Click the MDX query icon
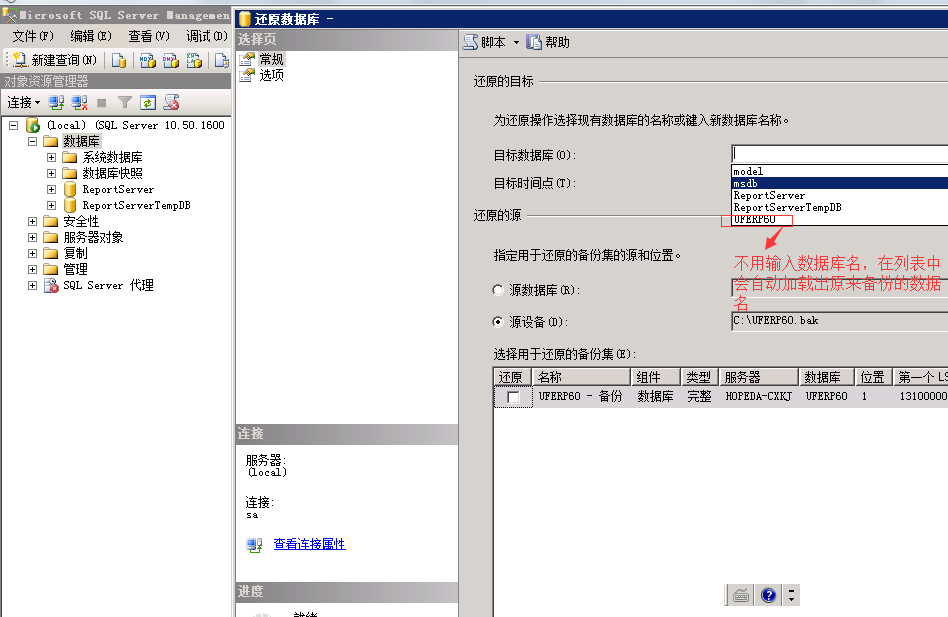The height and width of the screenshot is (617, 948). pyautogui.click(x=148, y=60)
